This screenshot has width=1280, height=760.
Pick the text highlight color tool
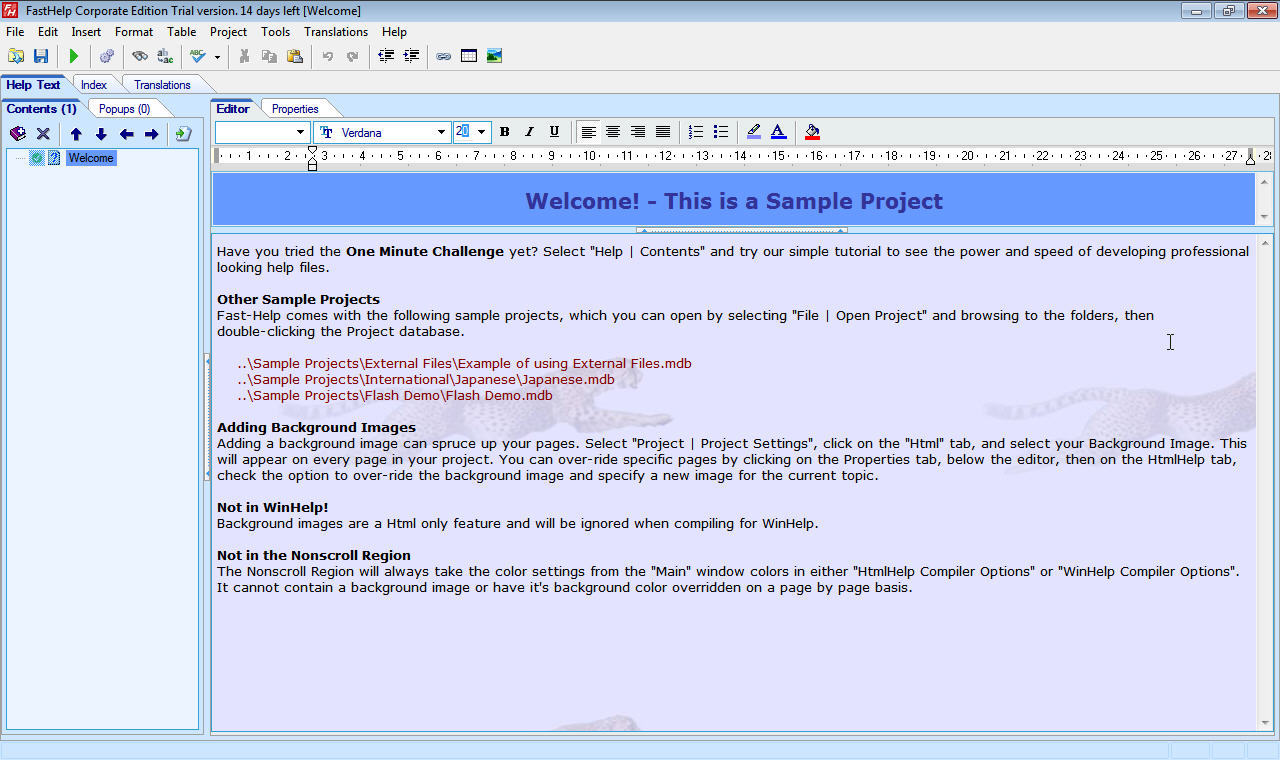tap(753, 132)
